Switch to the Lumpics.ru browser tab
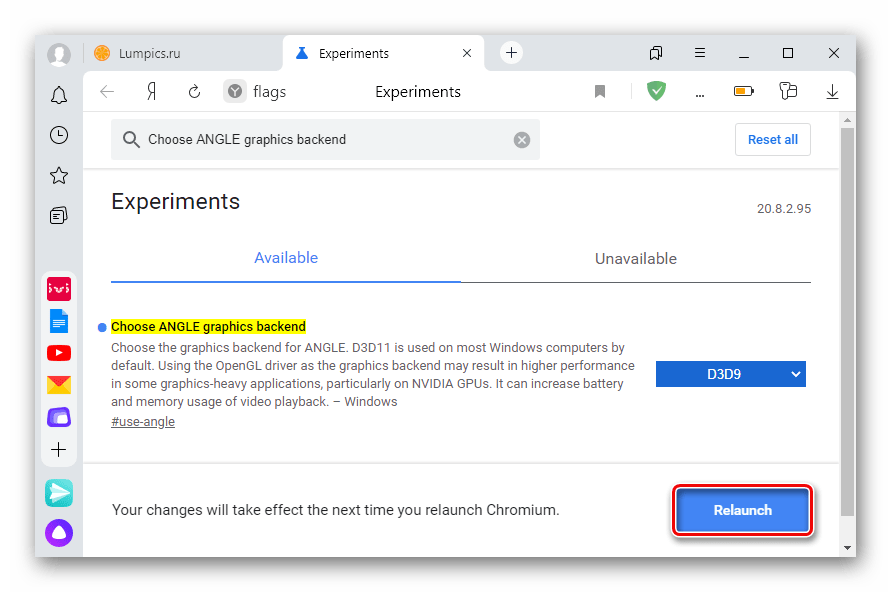This screenshot has width=891, height=592. [x=150, y=53]
